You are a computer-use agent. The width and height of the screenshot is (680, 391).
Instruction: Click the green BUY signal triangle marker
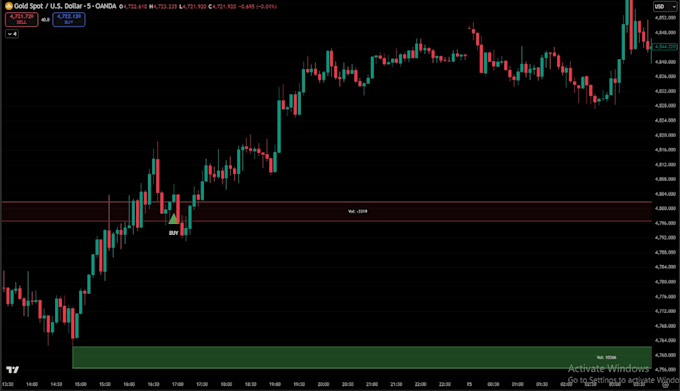pyautogui.click(x=173, y=218)
